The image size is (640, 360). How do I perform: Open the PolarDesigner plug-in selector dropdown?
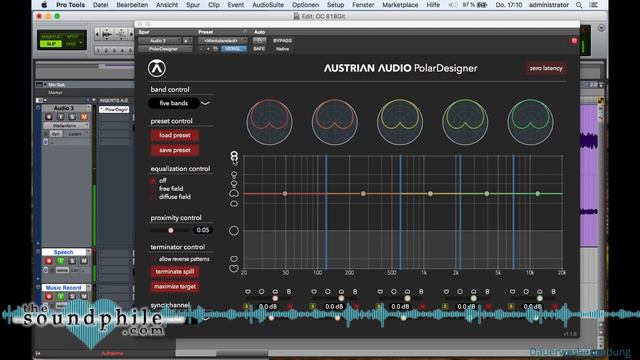click(165, 49)
